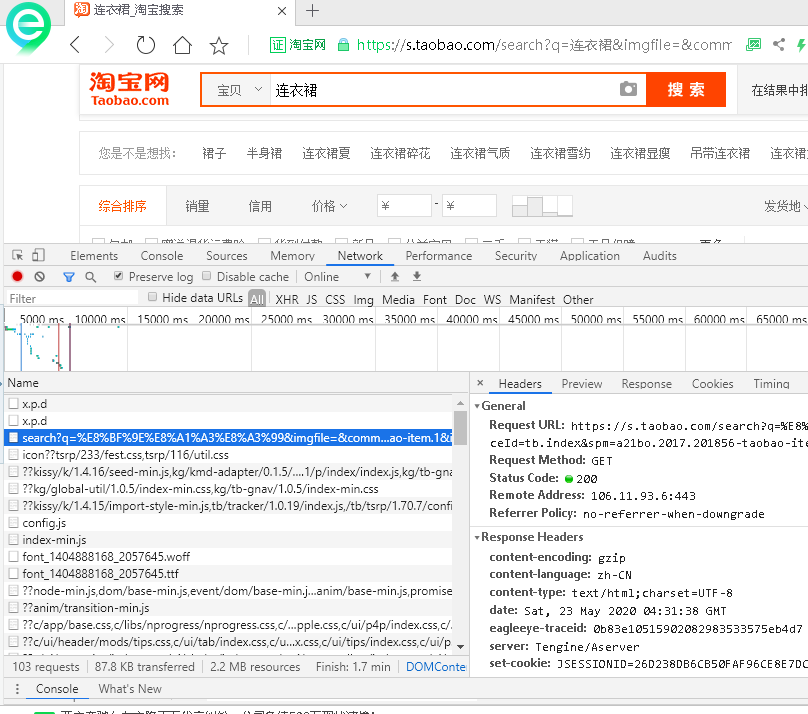
Task: Click the 360 browser logo icon
Action: pyautogui.click(x=28, y=29)
